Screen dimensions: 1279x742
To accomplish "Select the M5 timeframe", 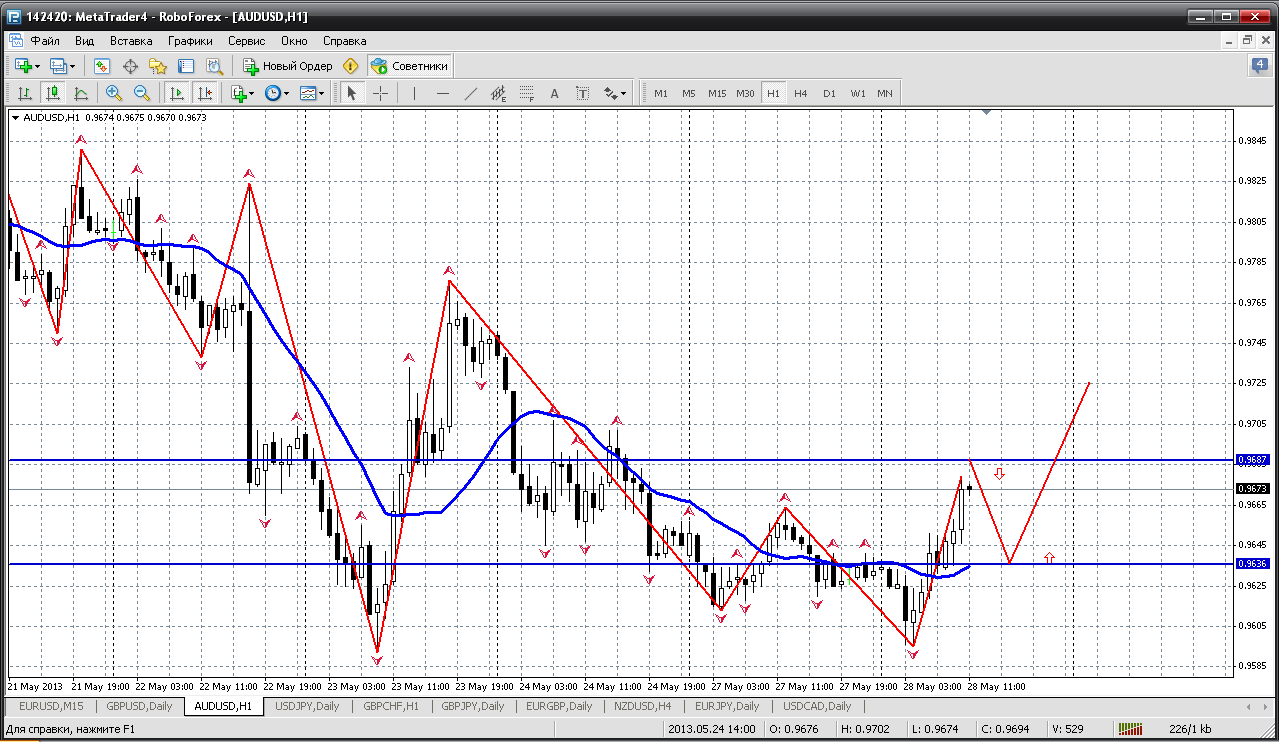I will click(x=689, y=93).
